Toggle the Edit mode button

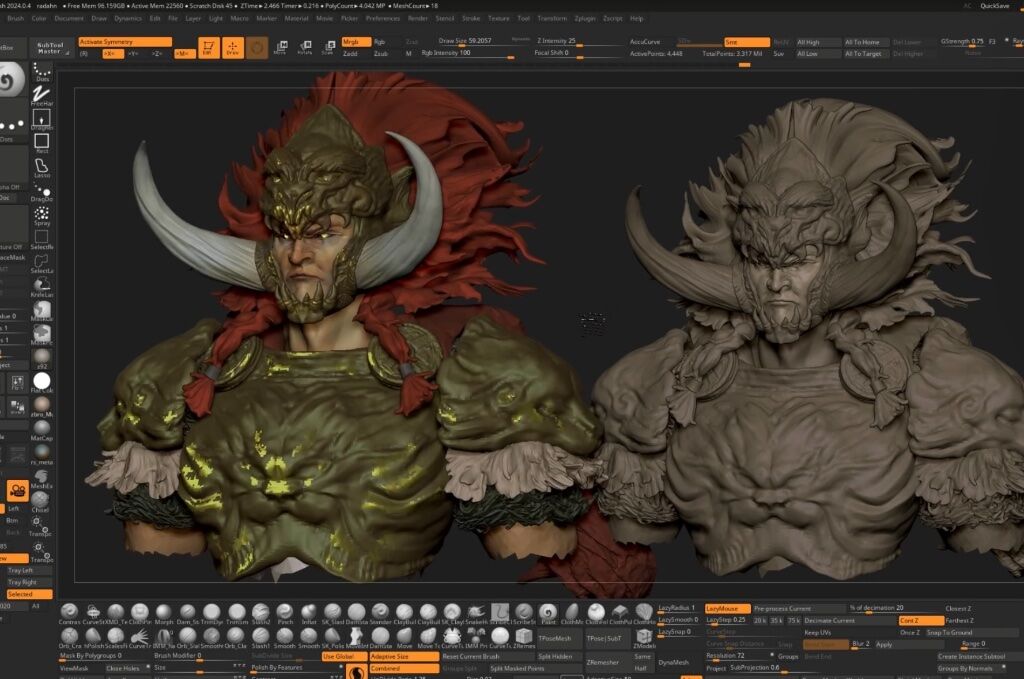[x=208, y=48]
